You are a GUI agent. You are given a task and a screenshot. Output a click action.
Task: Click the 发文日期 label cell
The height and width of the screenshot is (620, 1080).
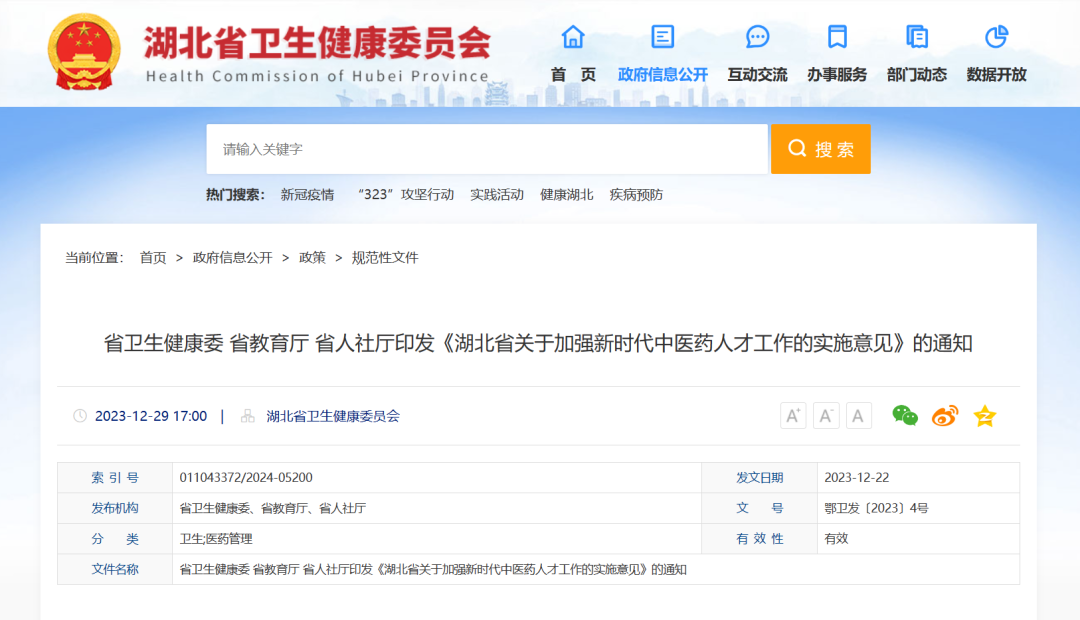tap(760, 477)
